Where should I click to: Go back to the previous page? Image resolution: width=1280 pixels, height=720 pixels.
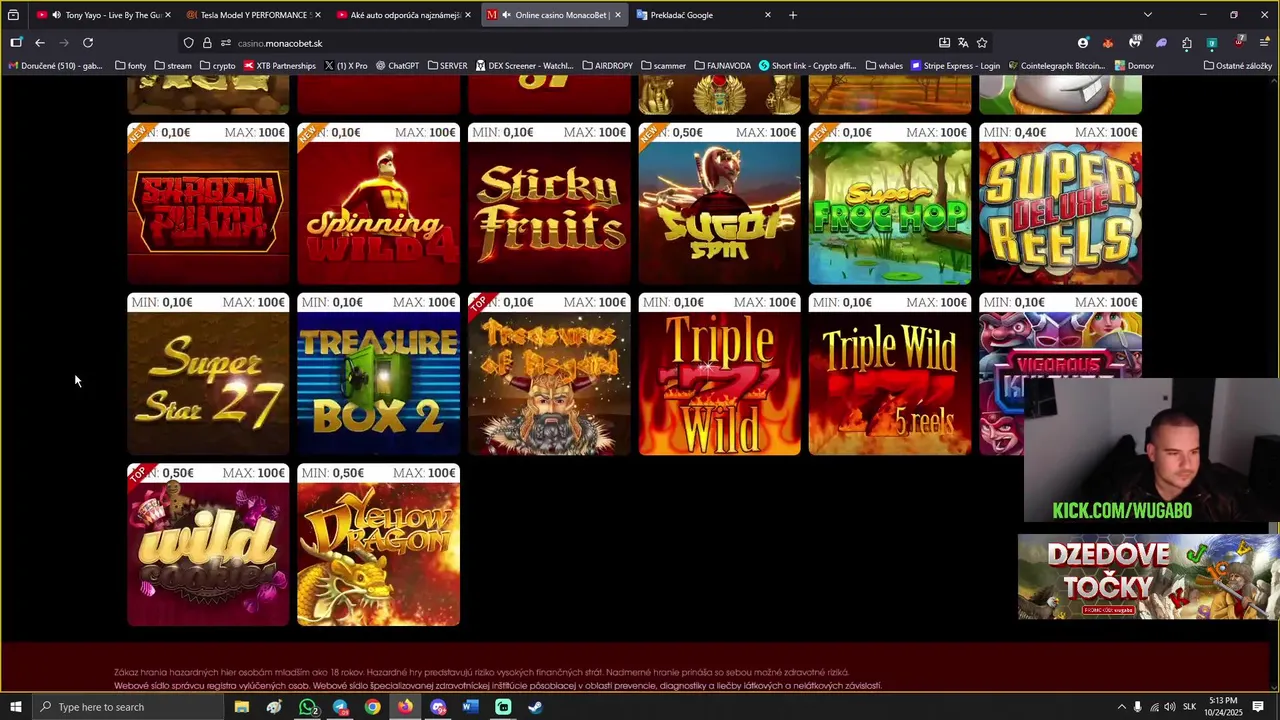click(40, 43)
